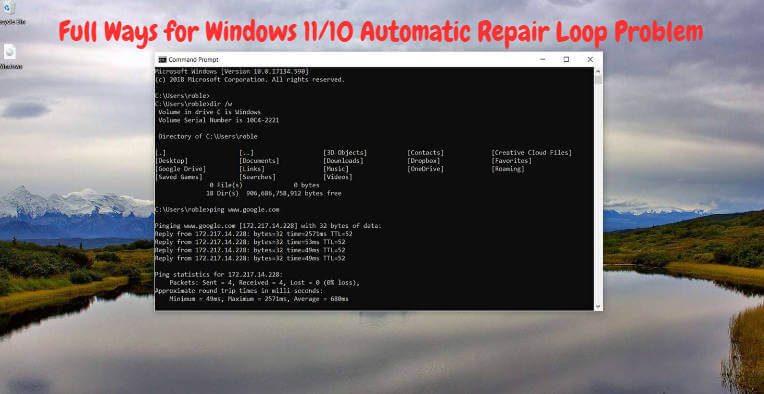Maximize the Command Prompt window
The image size is (764, 394).
(x=566, y=59)
